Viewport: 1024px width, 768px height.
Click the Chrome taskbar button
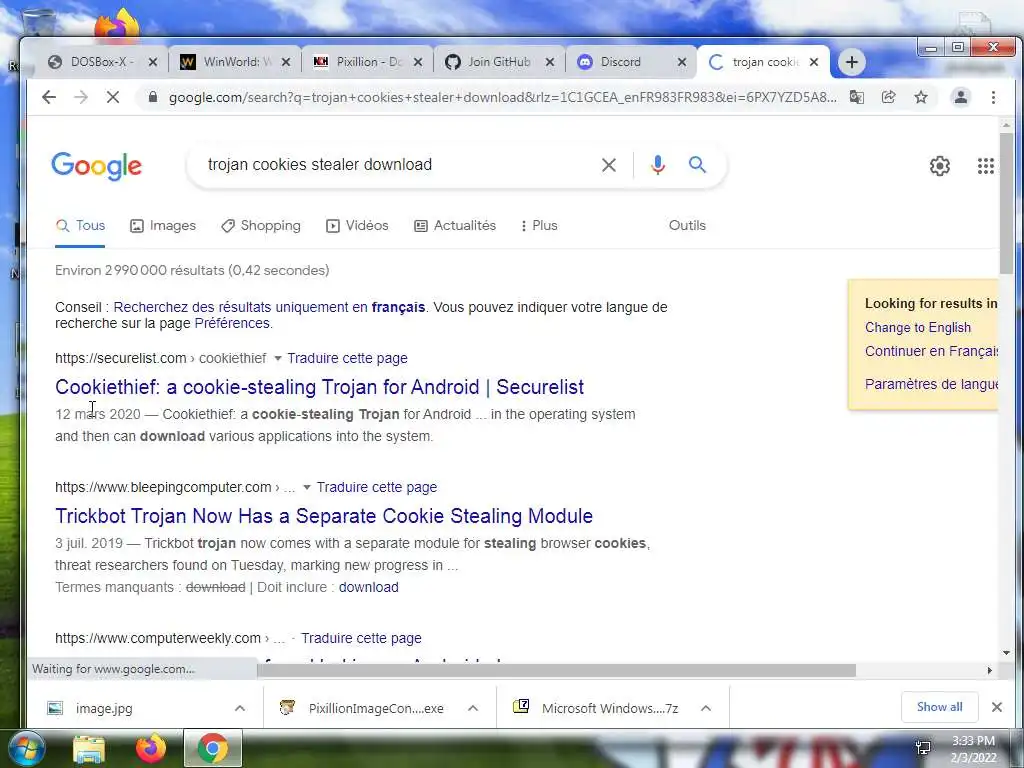click(x=213, y=748)
